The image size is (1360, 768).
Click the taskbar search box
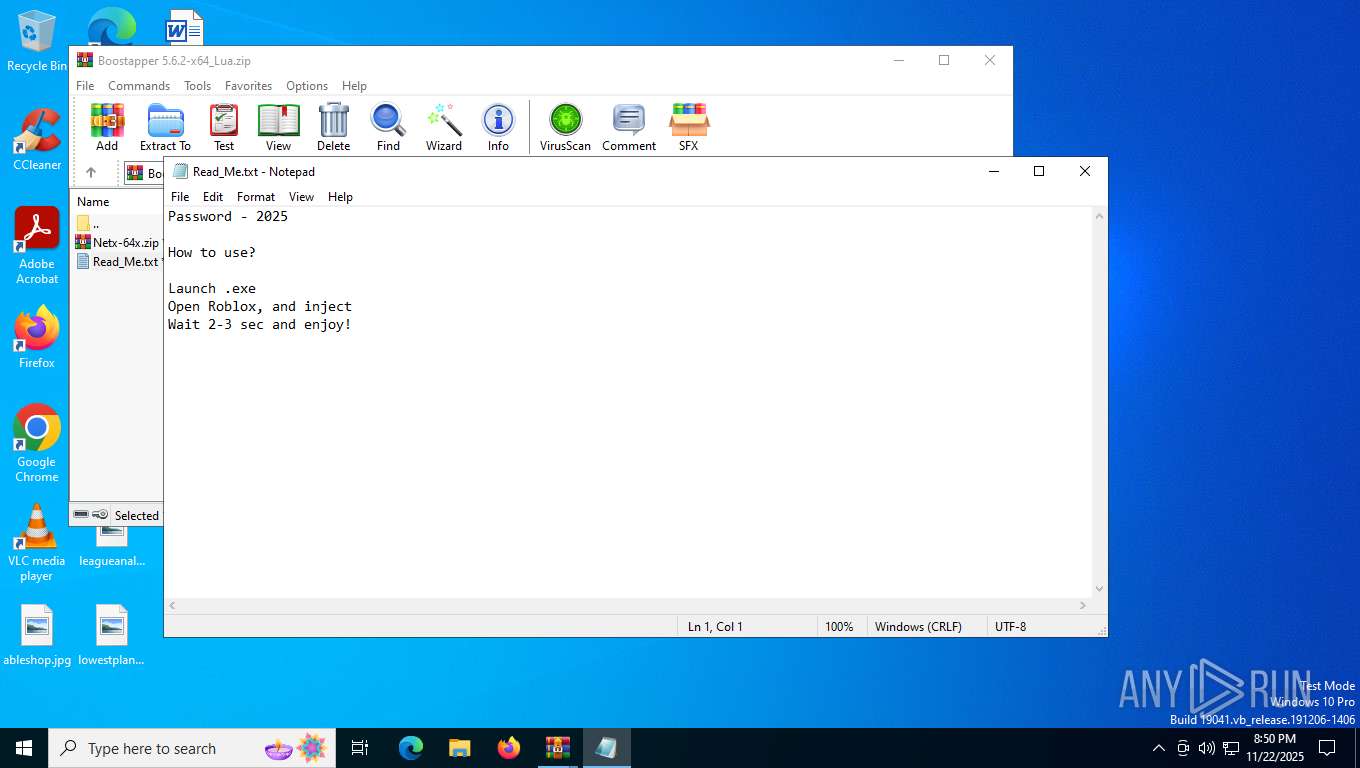click(x=192, y=748)
